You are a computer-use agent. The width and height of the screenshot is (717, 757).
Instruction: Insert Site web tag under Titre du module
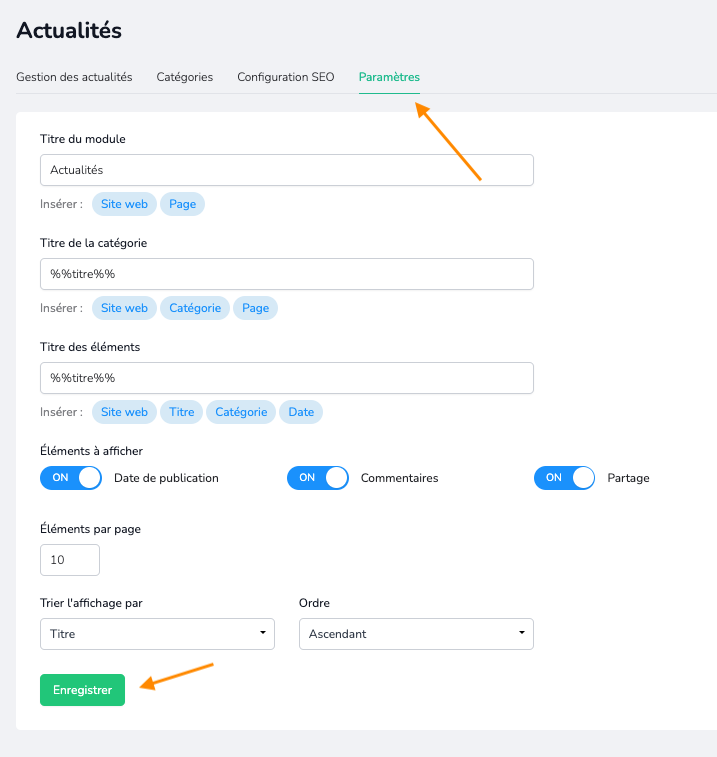tap(124, 204)
